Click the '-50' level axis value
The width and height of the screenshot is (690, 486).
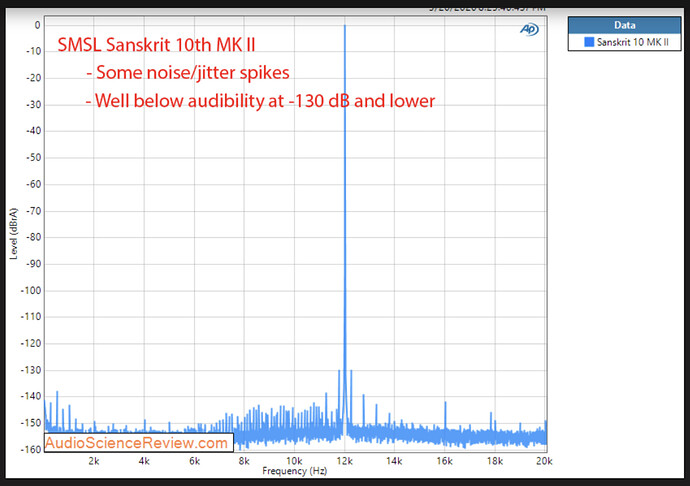tap(33, 158)
